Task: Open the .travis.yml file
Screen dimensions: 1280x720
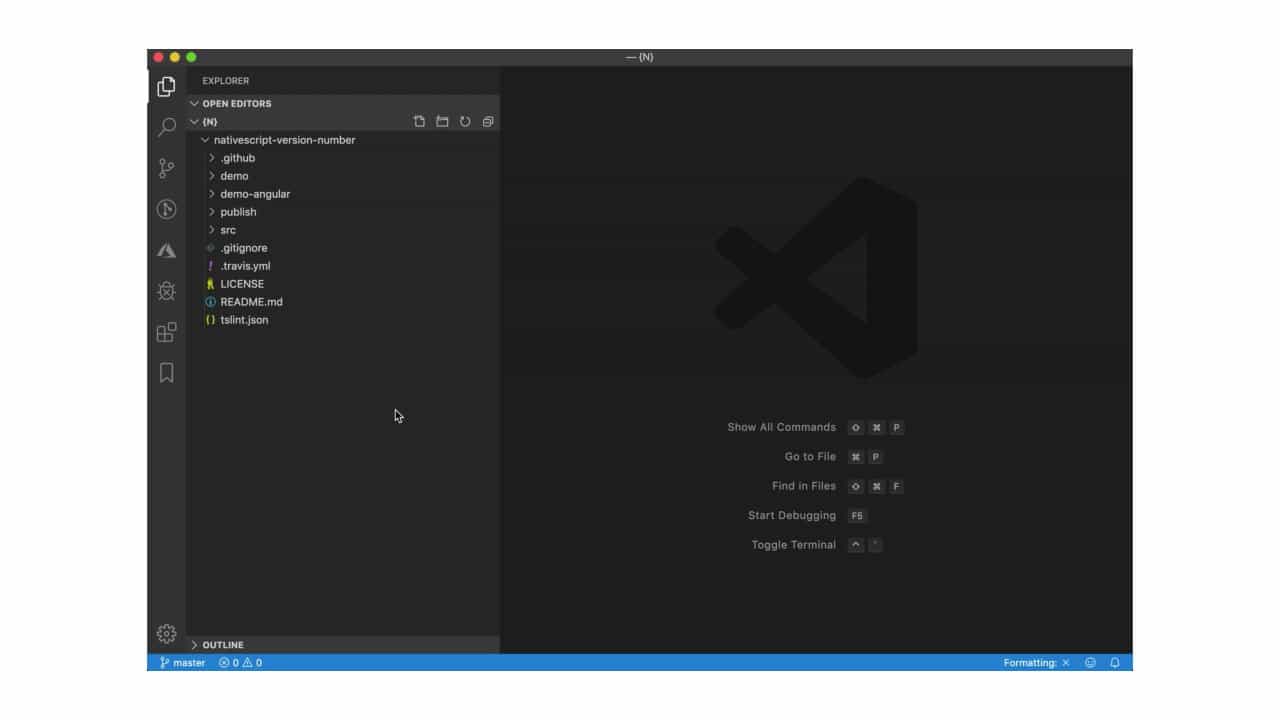Action: pos(343,266)
